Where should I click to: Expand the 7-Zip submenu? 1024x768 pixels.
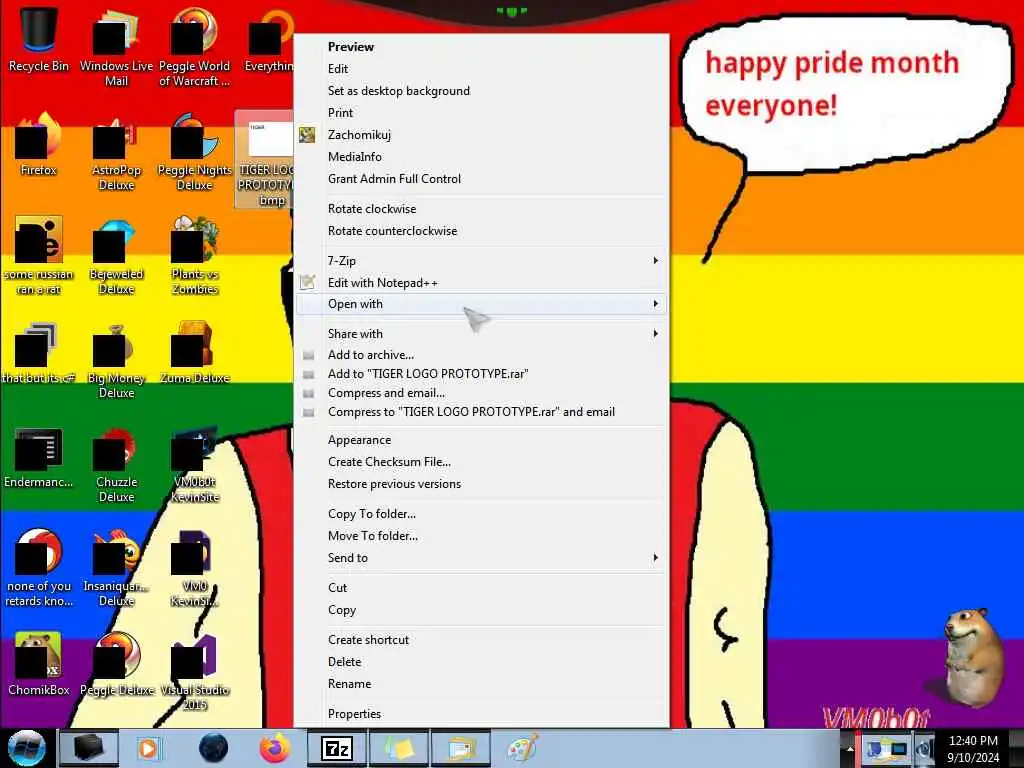tap(481, 261)
